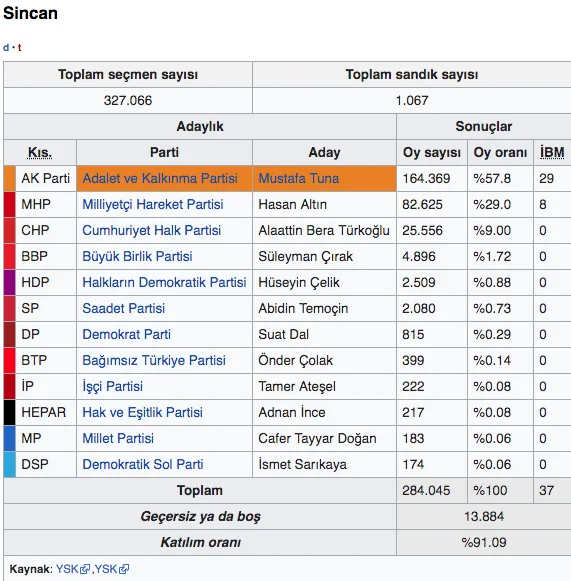Open the Mustafa Tuna candidate link
Screen dimensions: 571x581
pyautogui.click(x=298, y=179)
